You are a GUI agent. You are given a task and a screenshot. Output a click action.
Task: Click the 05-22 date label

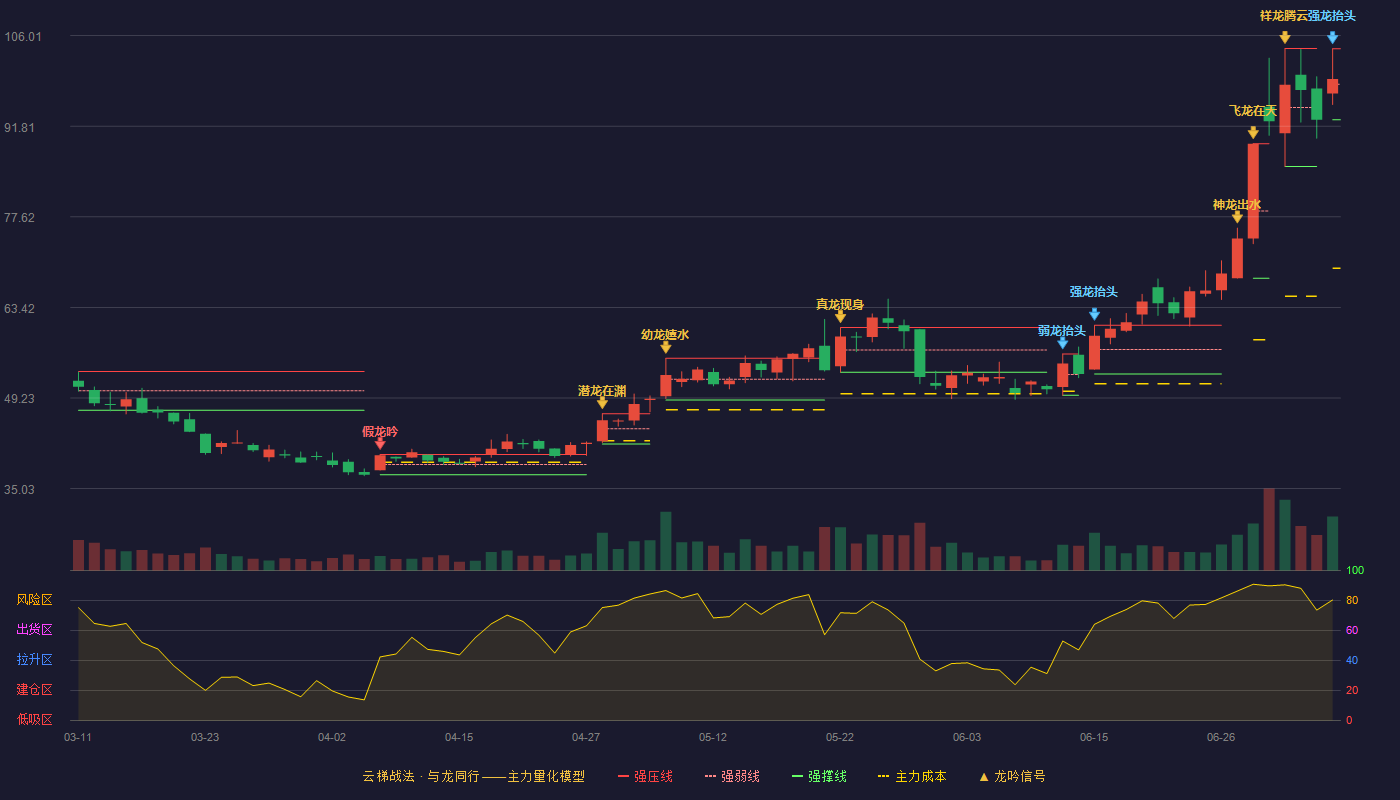coord(840,737)
